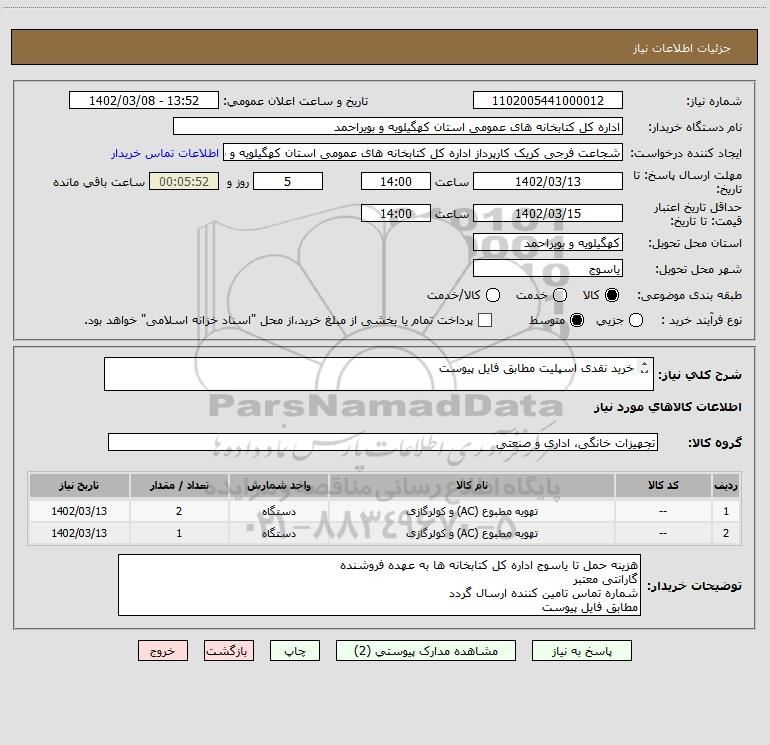
Task: Open مشاهده مدارک پیوستی (2) button
Action: point(426,651)
